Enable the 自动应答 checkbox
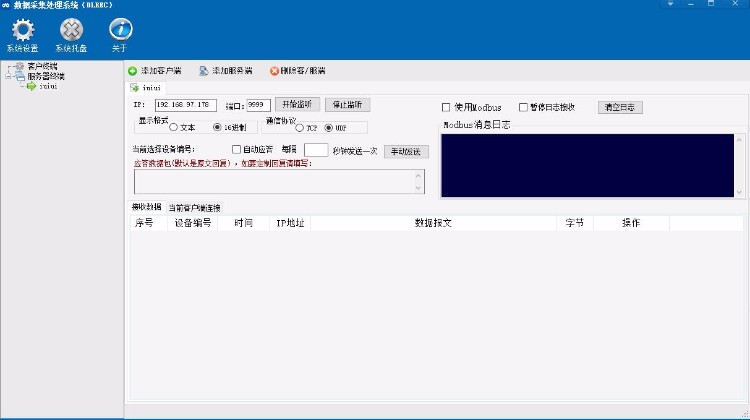The height and width of the screenshot is (420, 750). [x=236, y=150]
